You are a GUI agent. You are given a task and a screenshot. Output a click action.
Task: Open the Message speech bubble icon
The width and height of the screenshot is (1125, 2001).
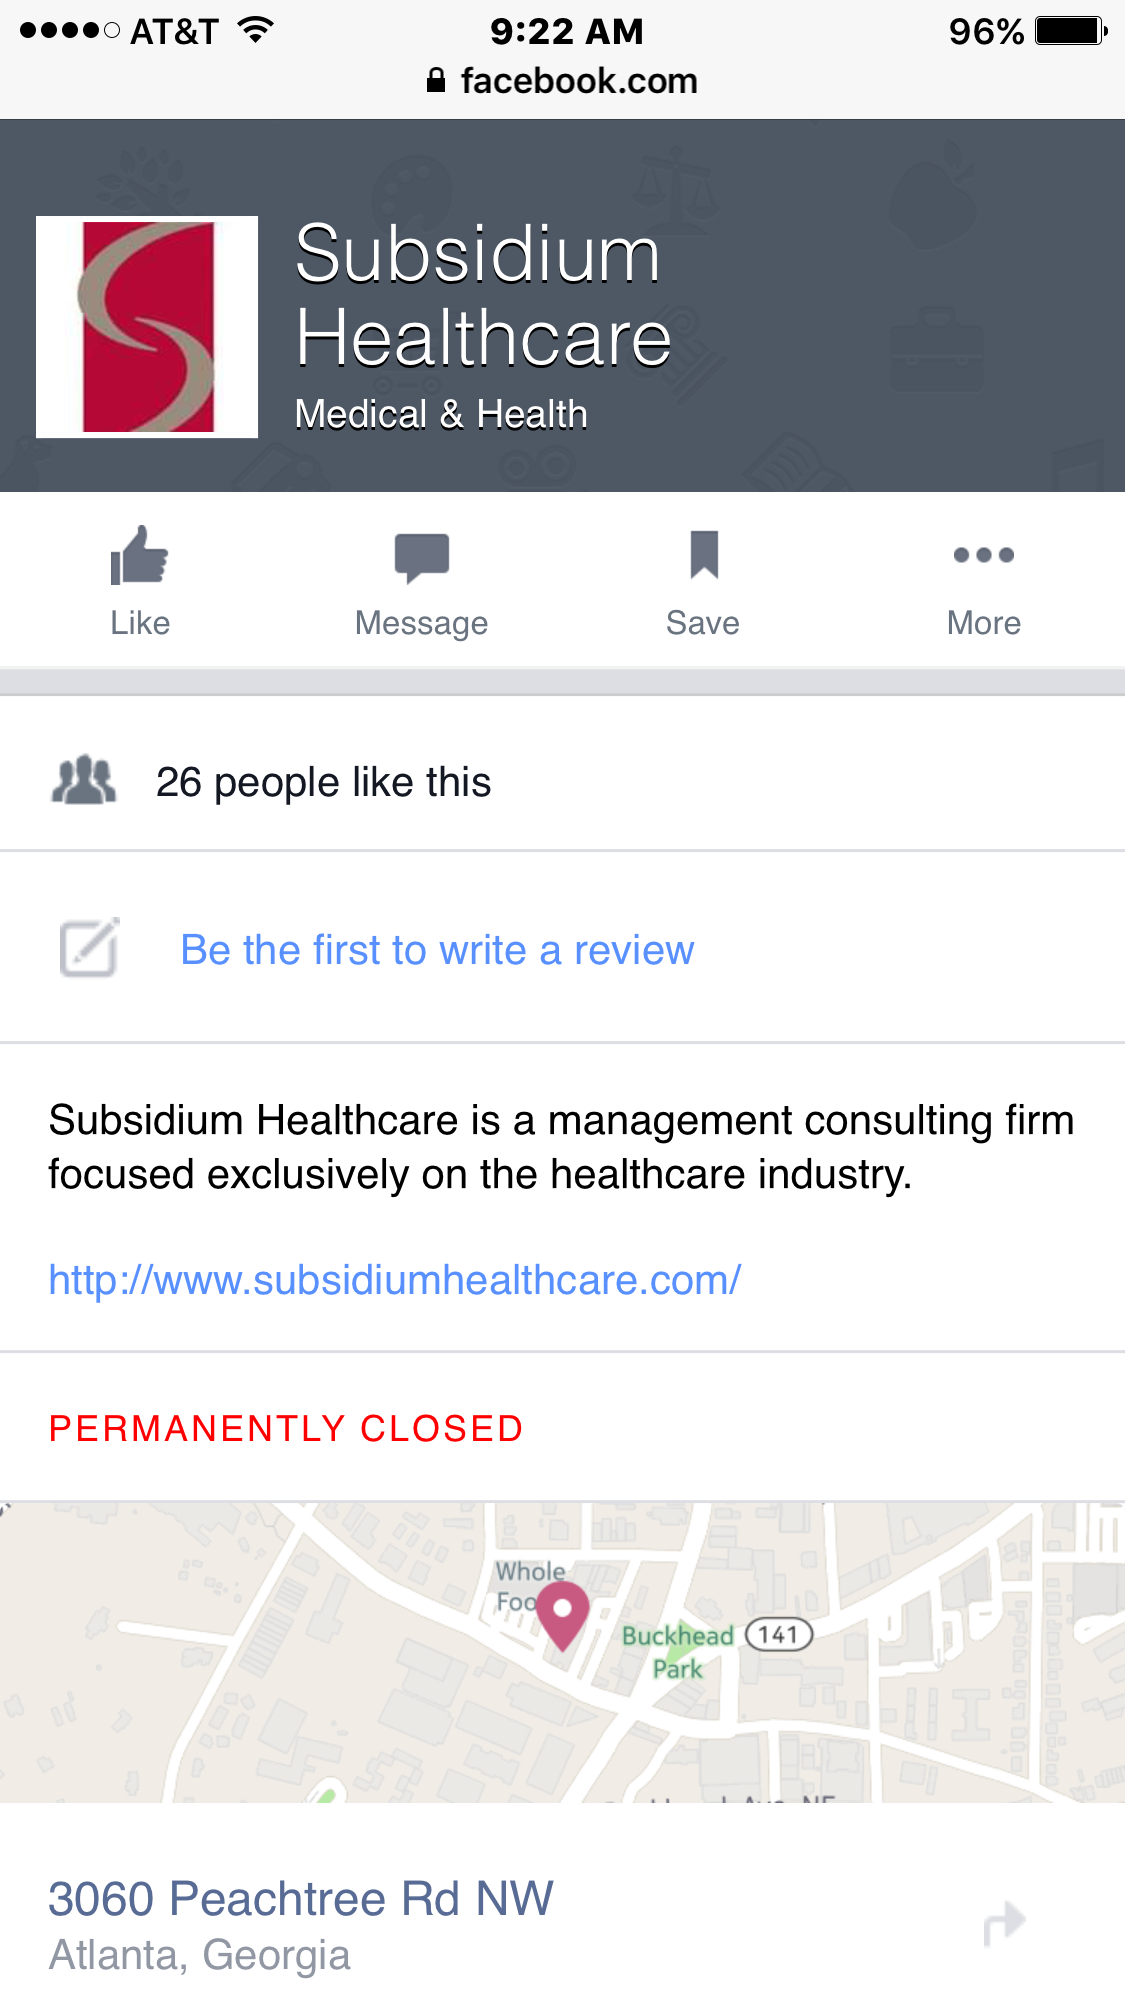[422, 556]
